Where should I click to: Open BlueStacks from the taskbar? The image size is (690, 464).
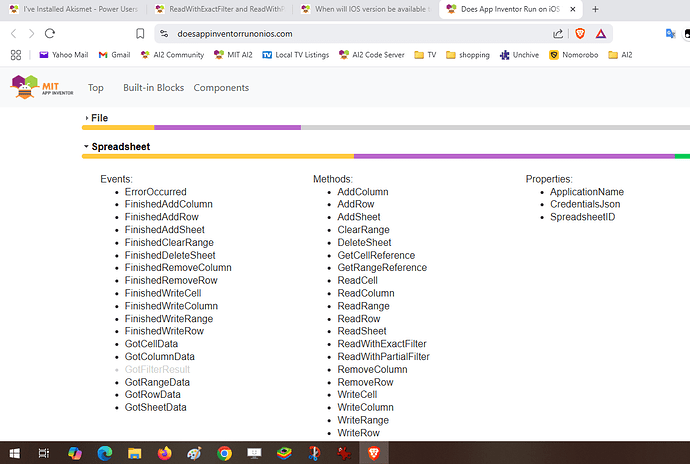tap(284, 453)
